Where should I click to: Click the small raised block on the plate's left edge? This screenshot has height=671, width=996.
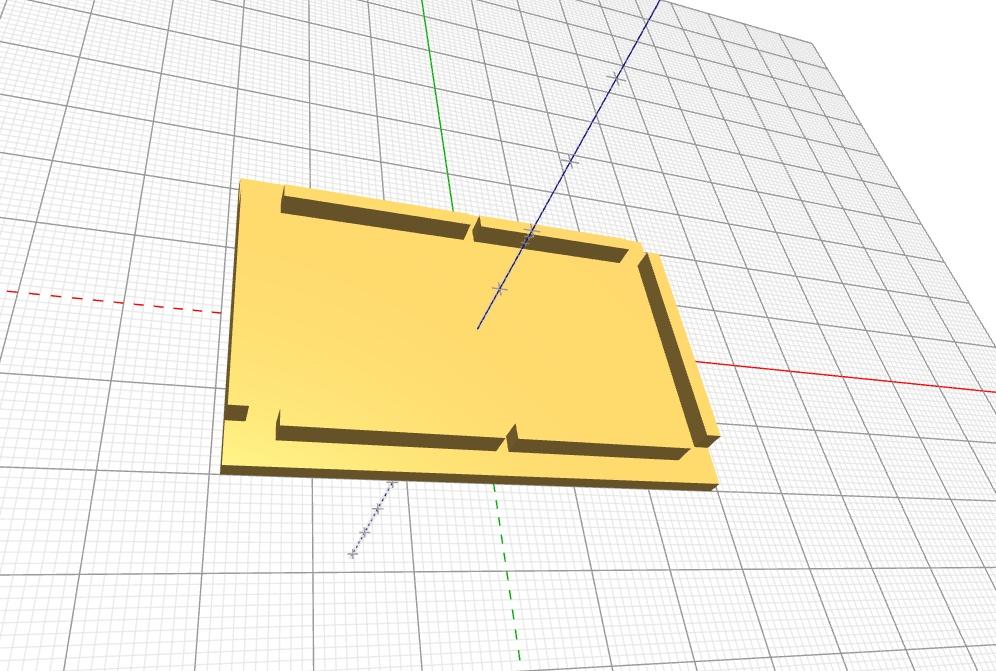point(237,412)
